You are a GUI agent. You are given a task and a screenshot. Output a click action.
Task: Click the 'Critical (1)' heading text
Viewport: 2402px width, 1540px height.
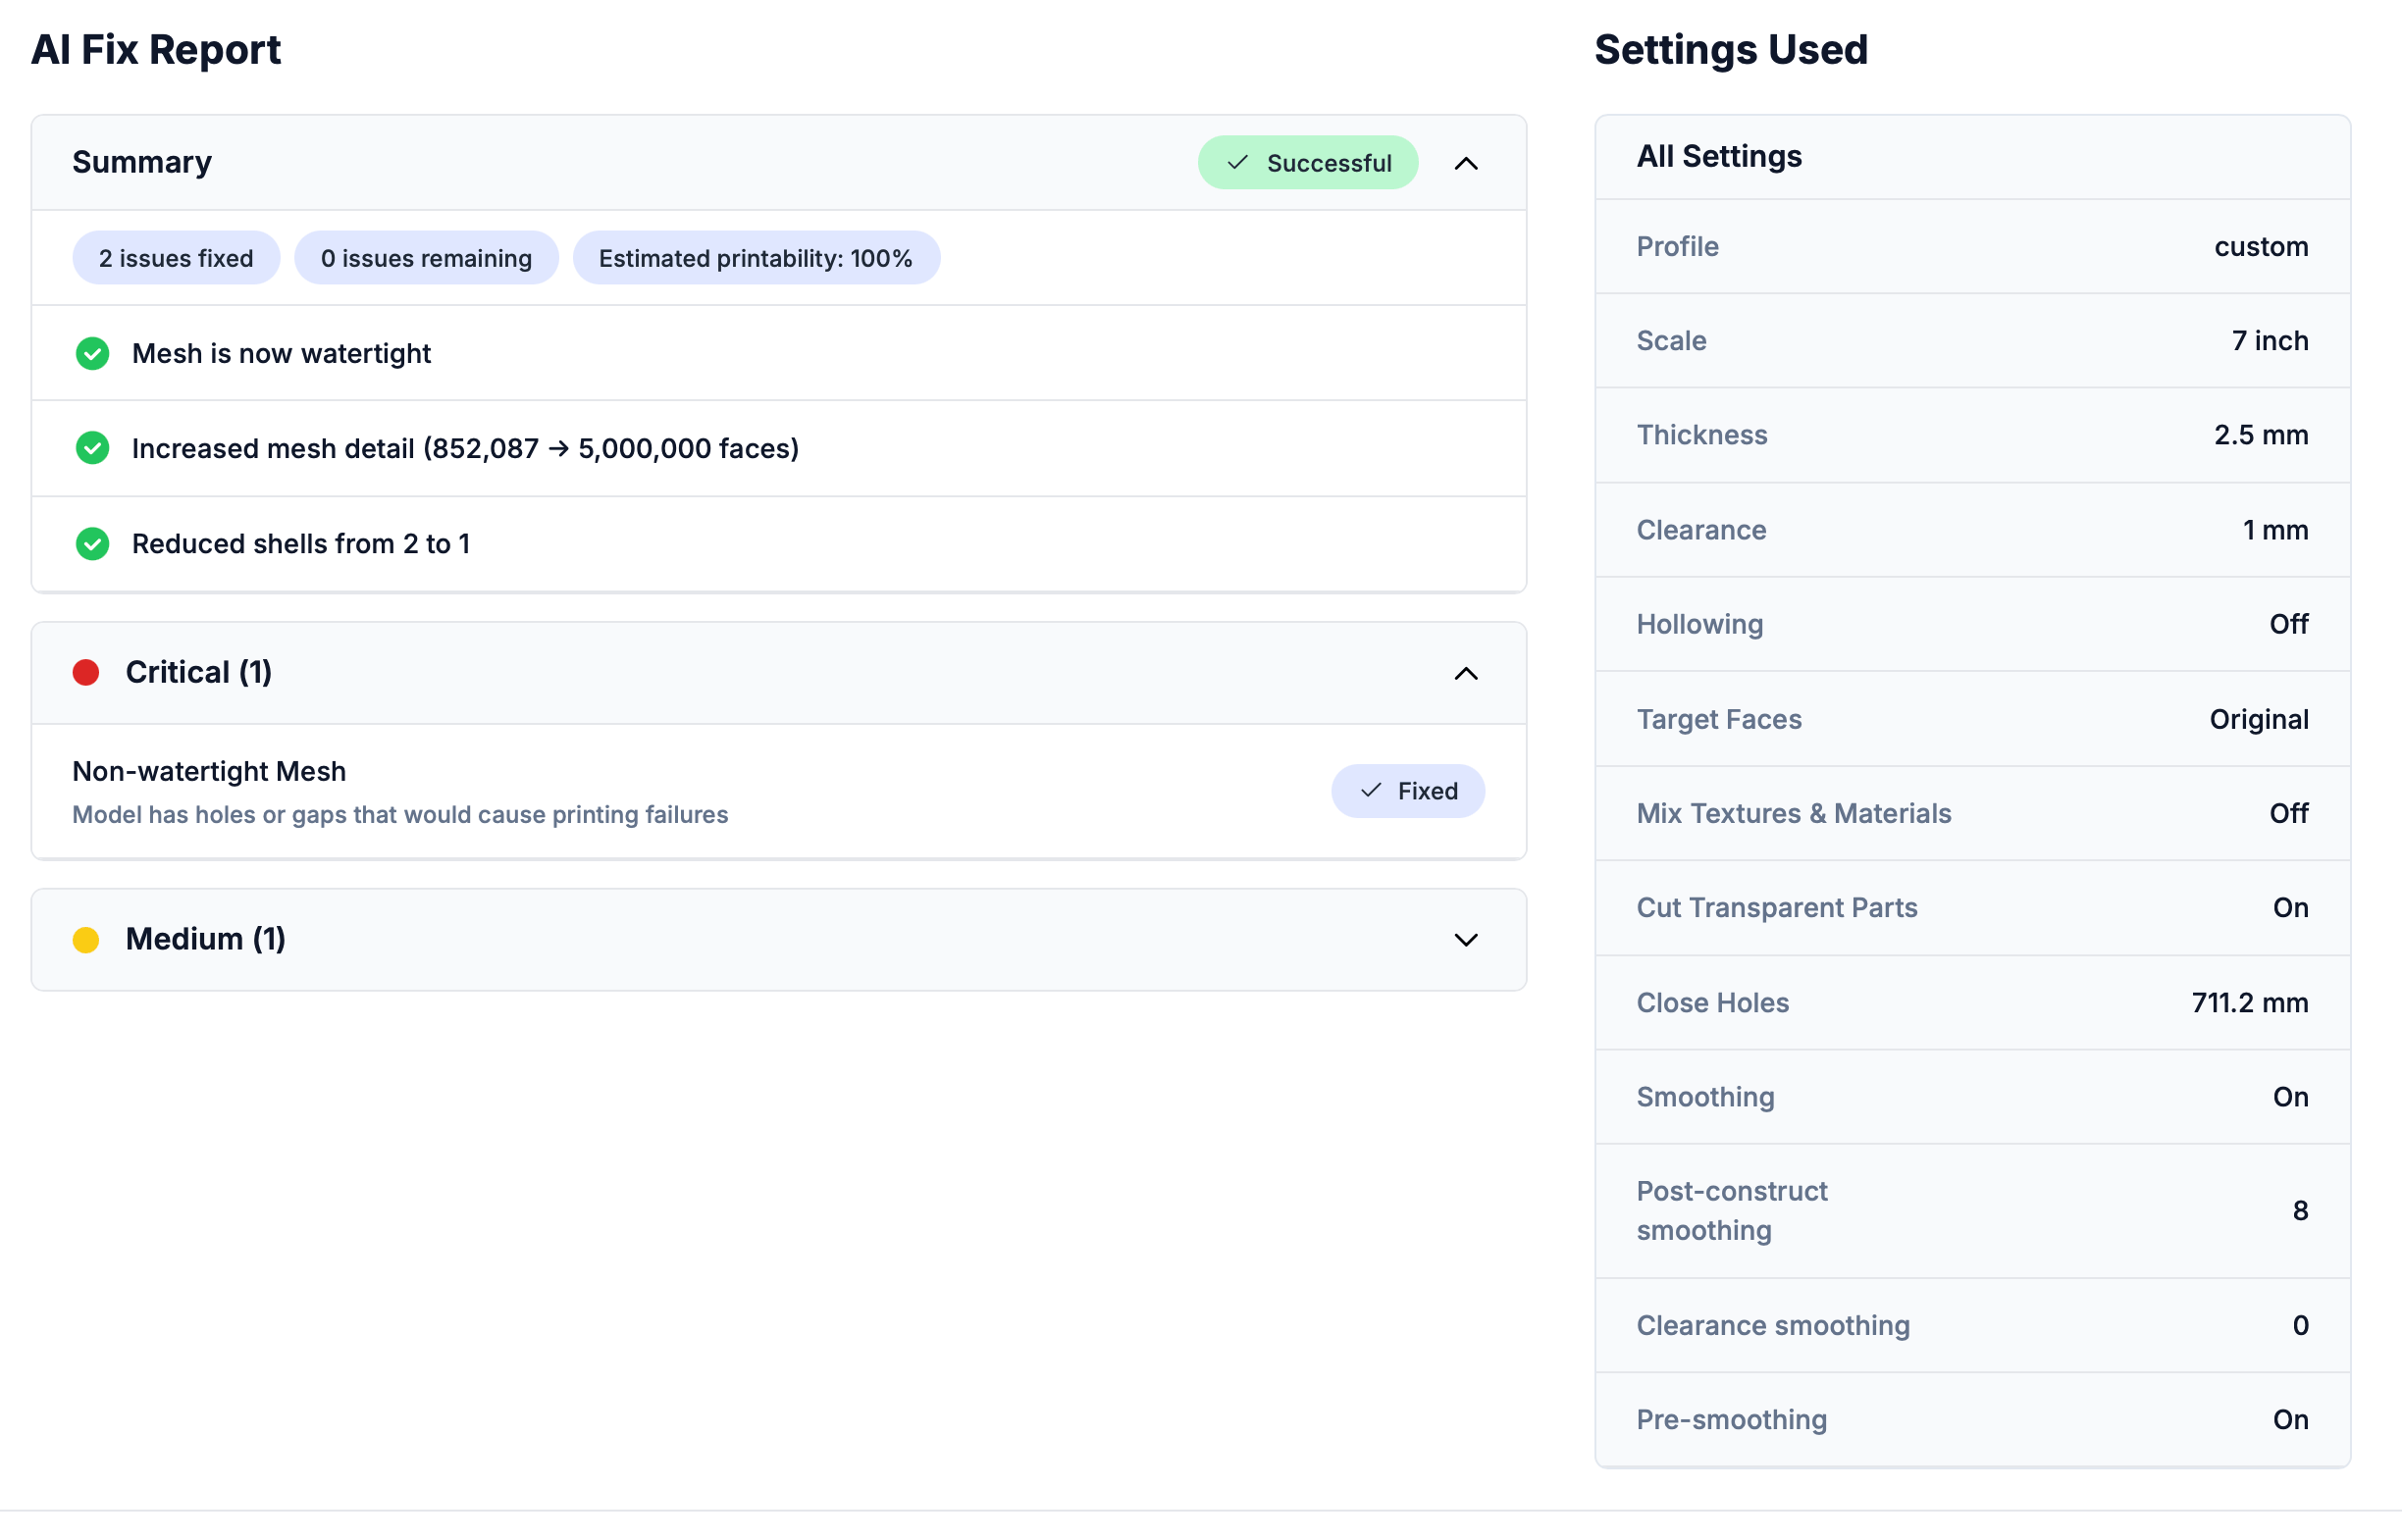pyautogui.click(x=199, y=672)
